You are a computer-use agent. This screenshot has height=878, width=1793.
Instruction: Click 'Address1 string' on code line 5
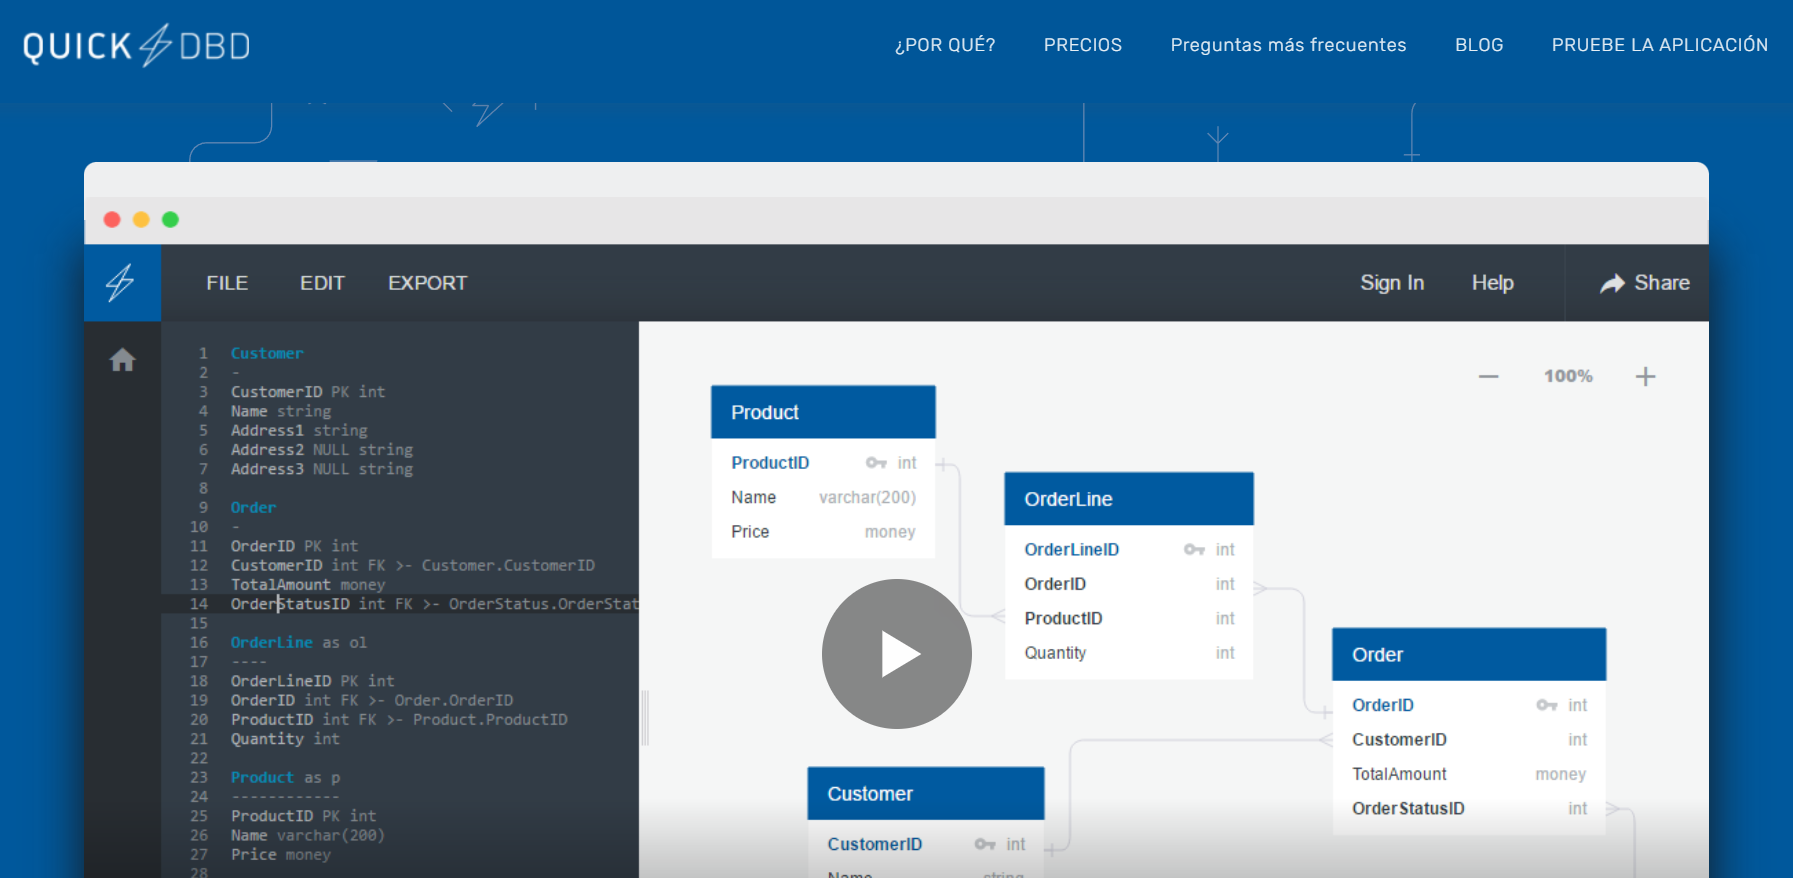click(299, 430)
